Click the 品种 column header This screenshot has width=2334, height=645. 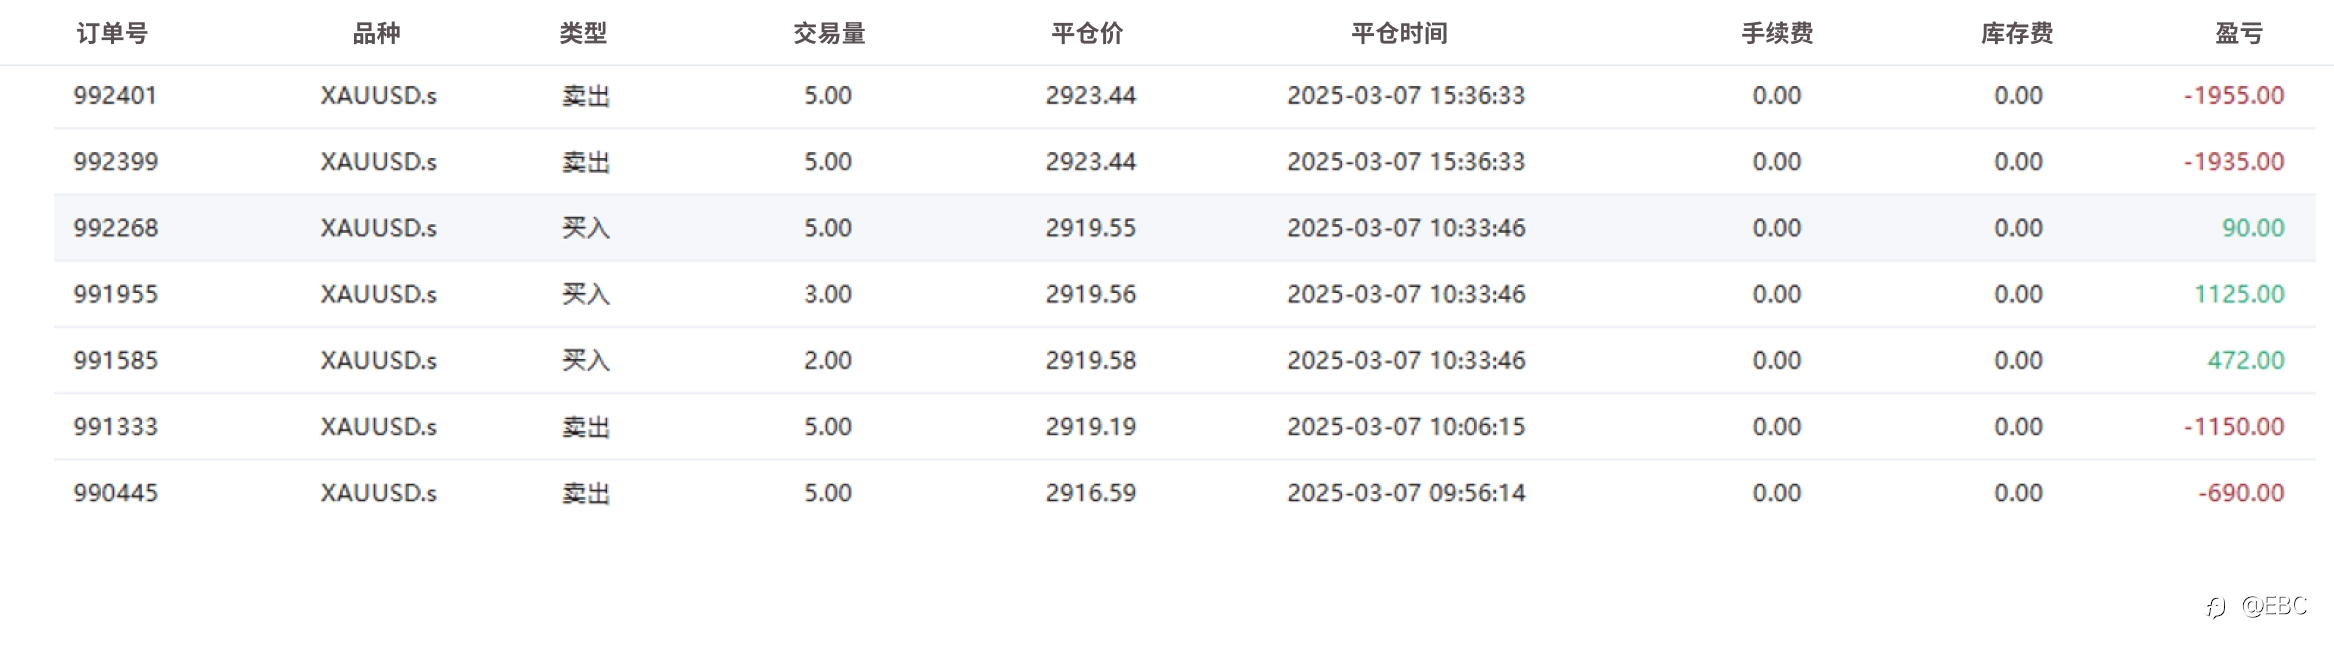(x=377, y=34)
